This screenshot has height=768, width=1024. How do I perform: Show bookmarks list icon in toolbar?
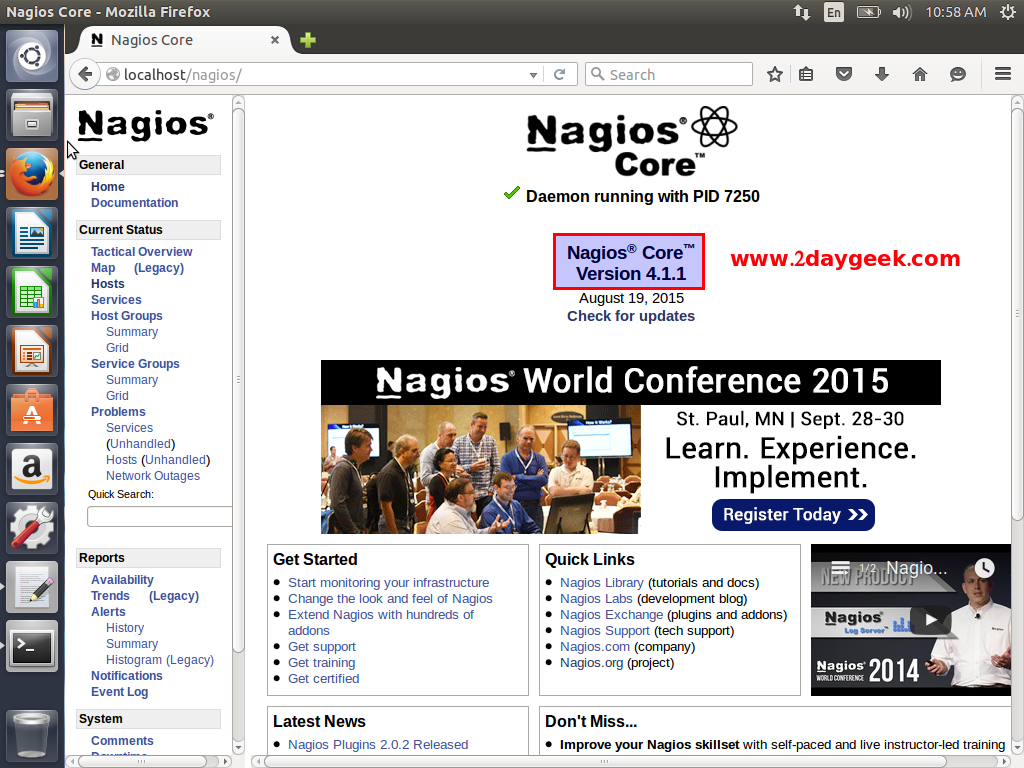point(806,74)
